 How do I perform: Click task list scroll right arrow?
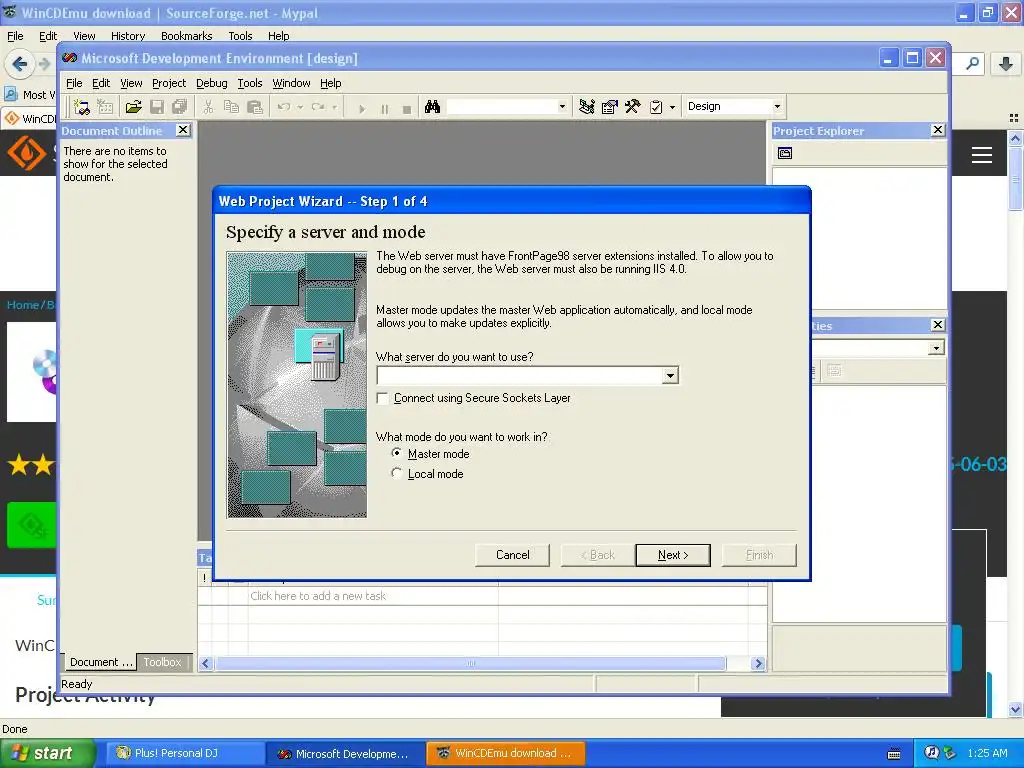(x=758, y=664)
